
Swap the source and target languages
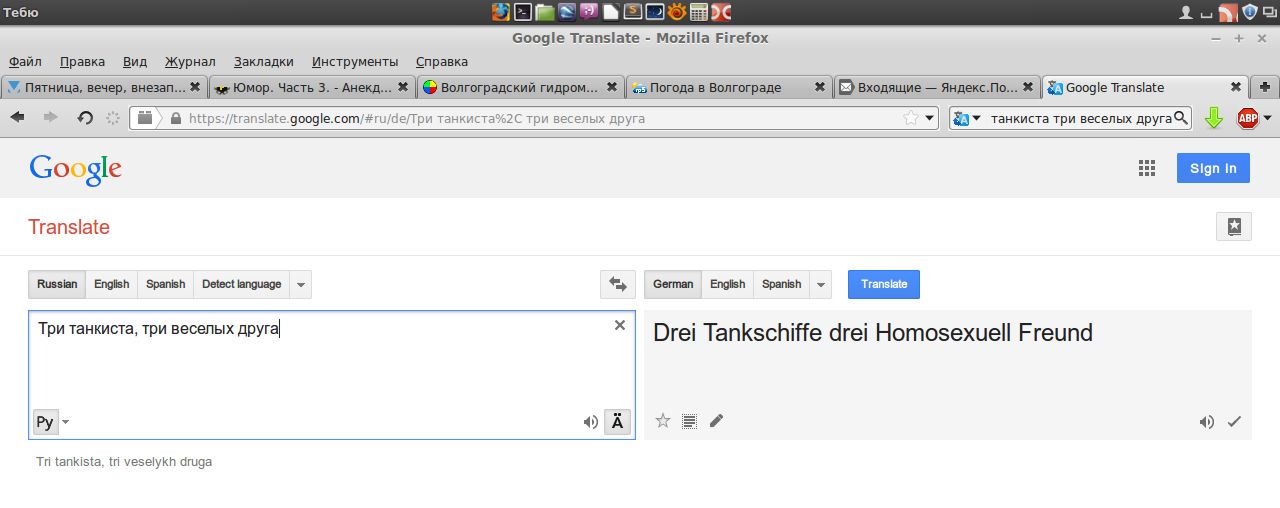[618, 284]
